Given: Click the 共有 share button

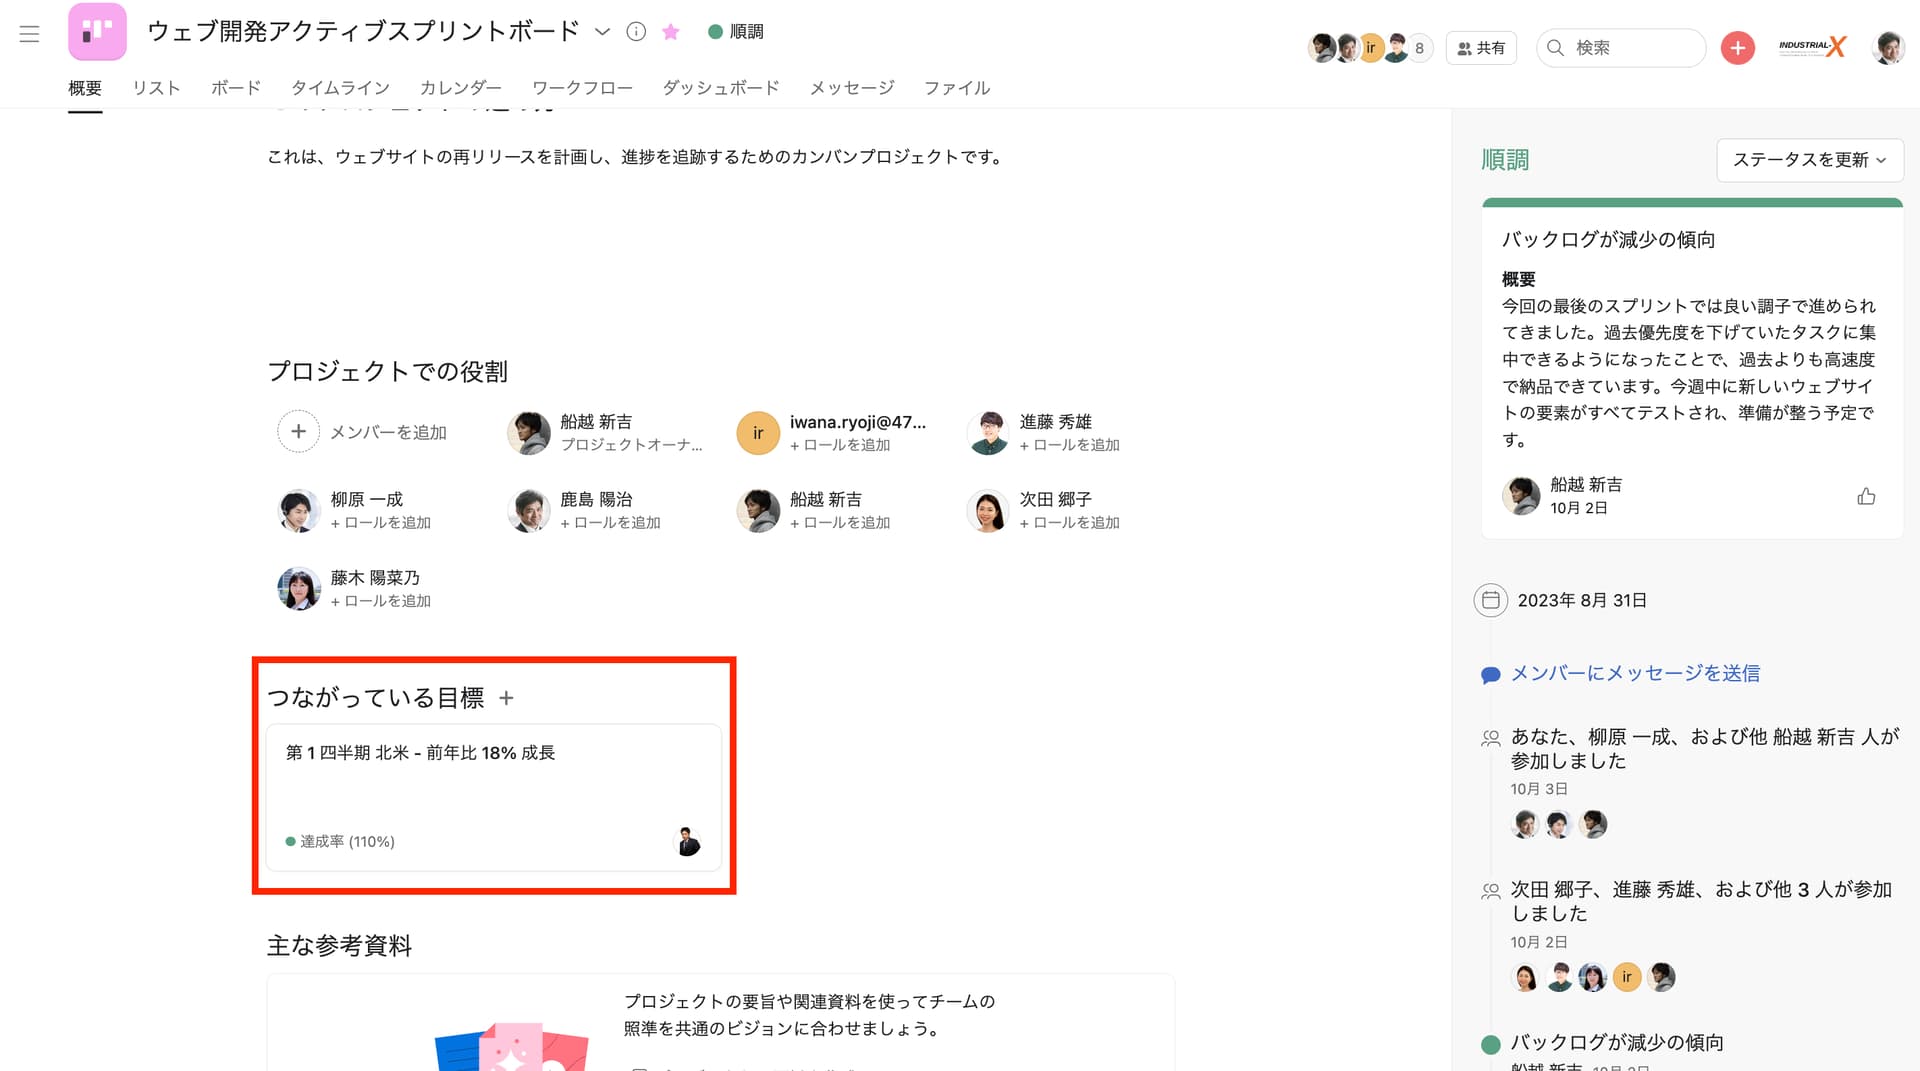Looking at the screenshot, I should tap(1481, 48).
